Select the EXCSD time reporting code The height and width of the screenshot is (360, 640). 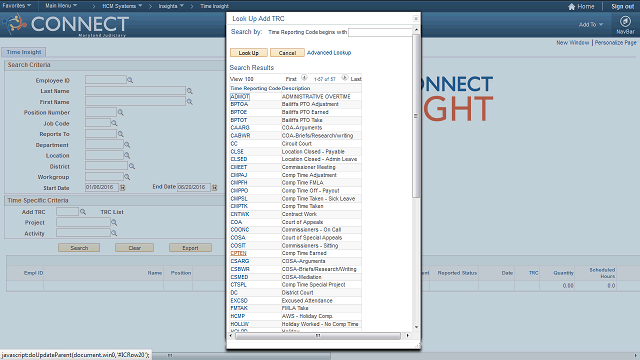239,300
